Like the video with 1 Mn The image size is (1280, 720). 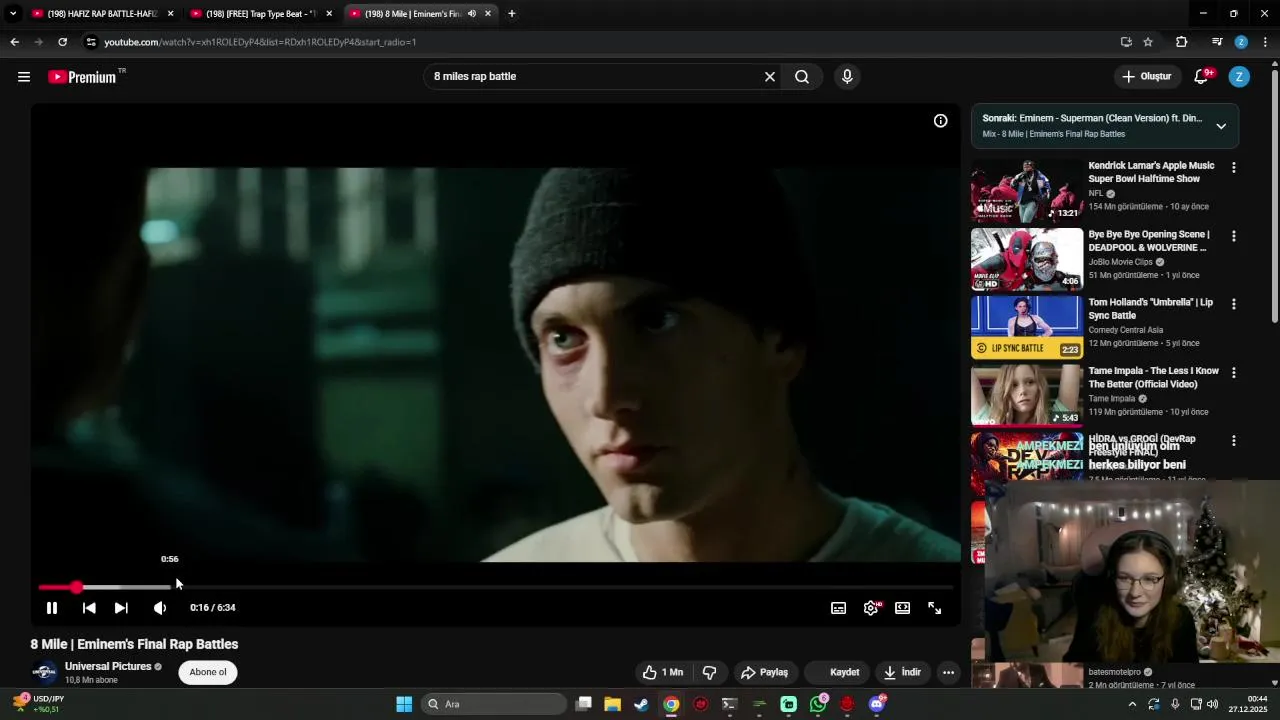[663, 672]
